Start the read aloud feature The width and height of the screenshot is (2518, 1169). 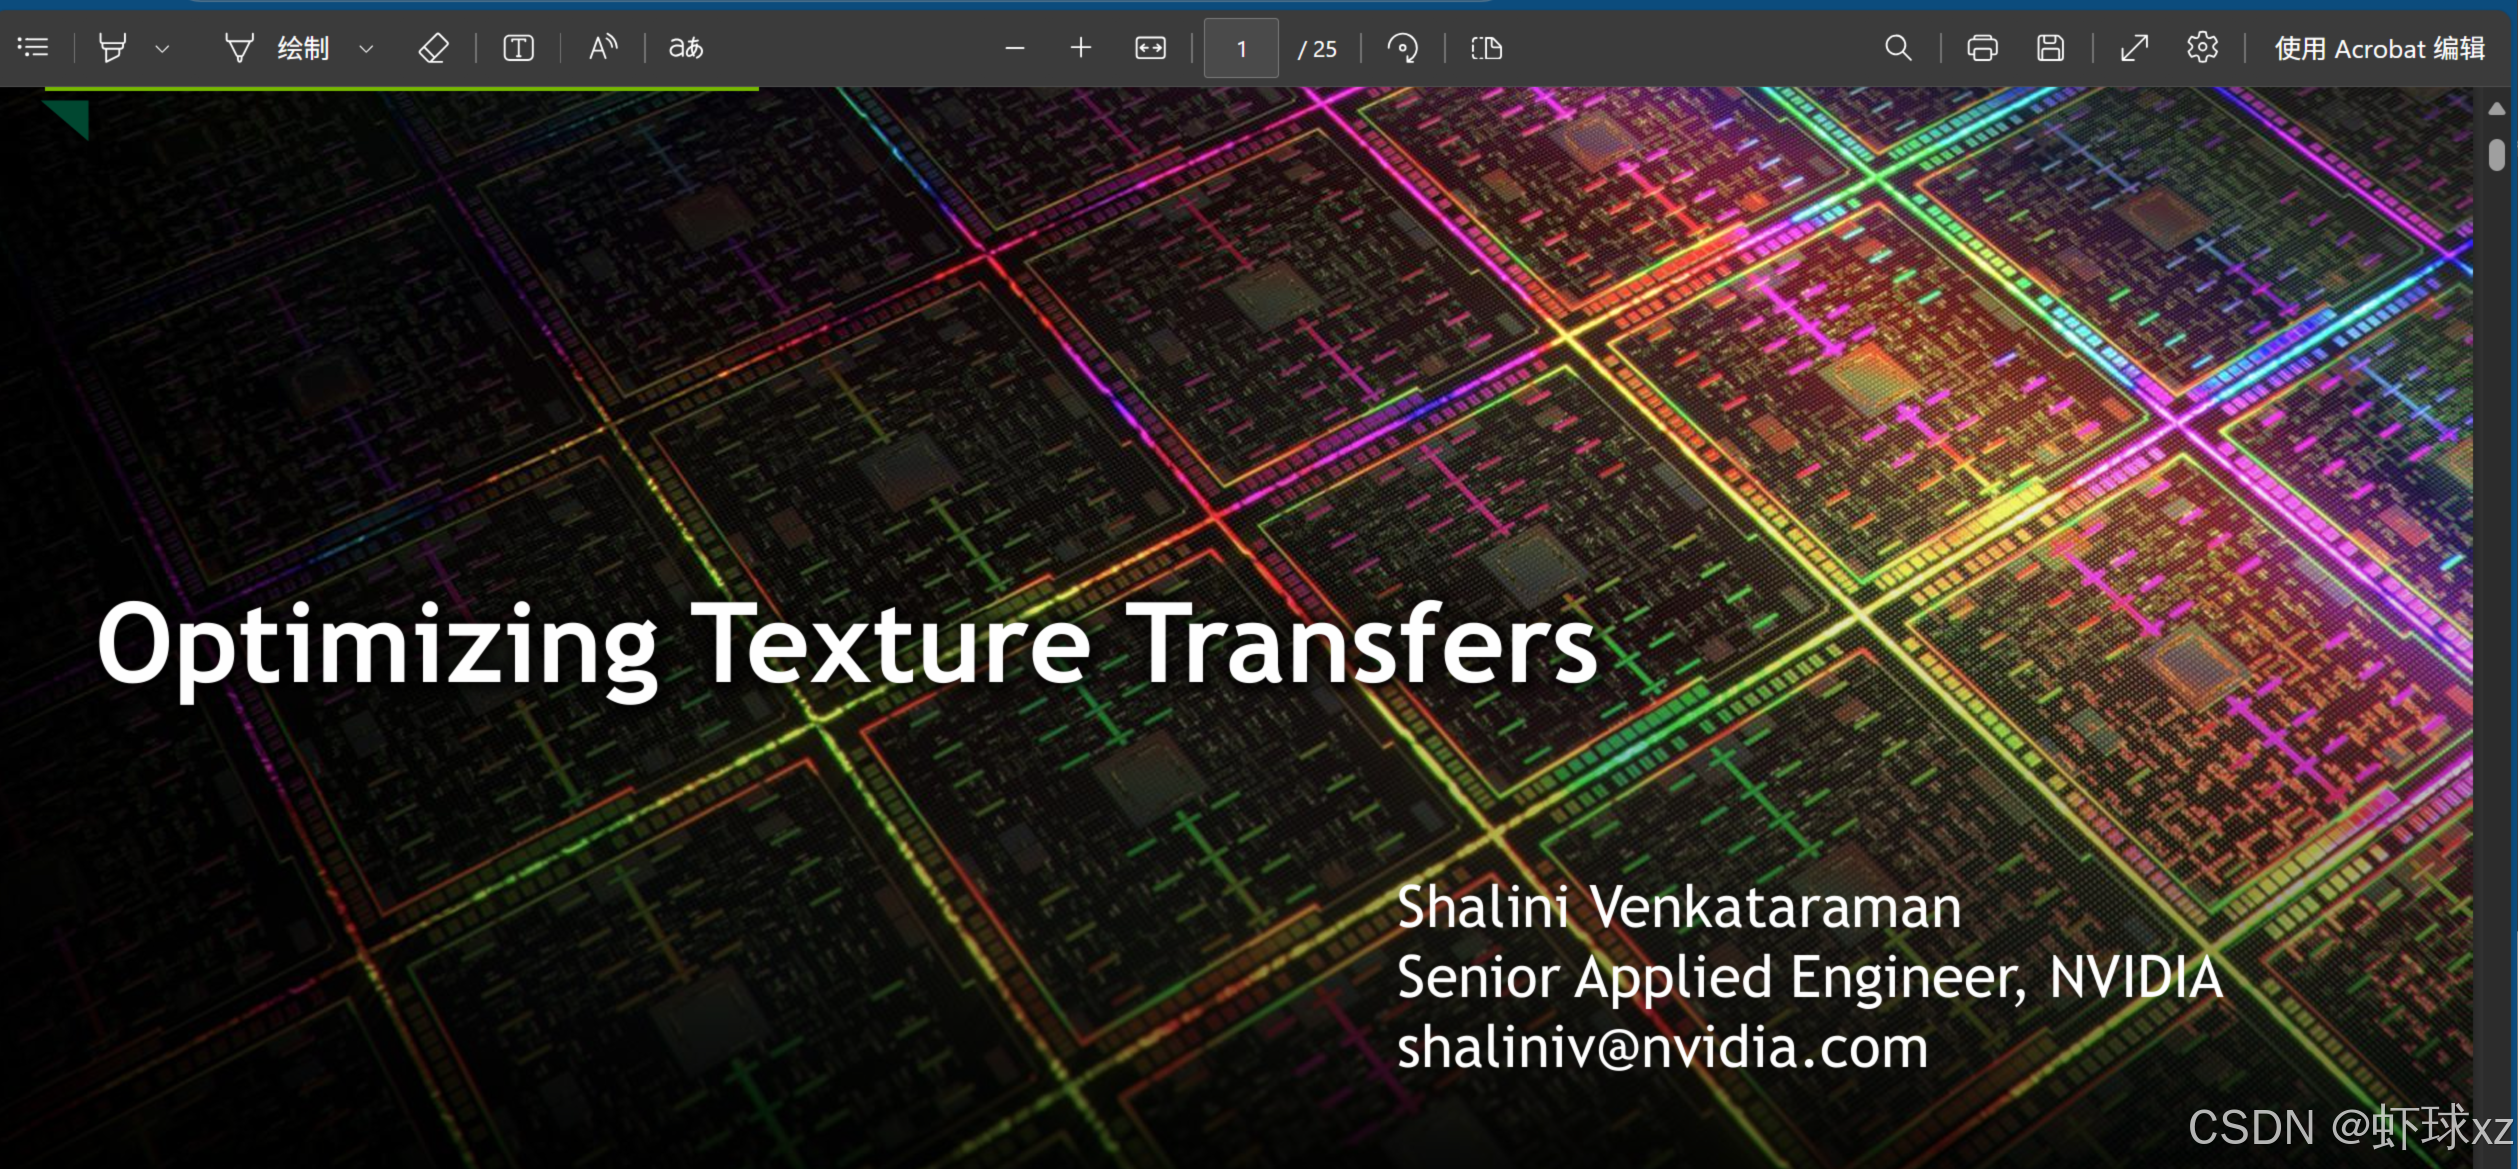[x=603, y=47]
